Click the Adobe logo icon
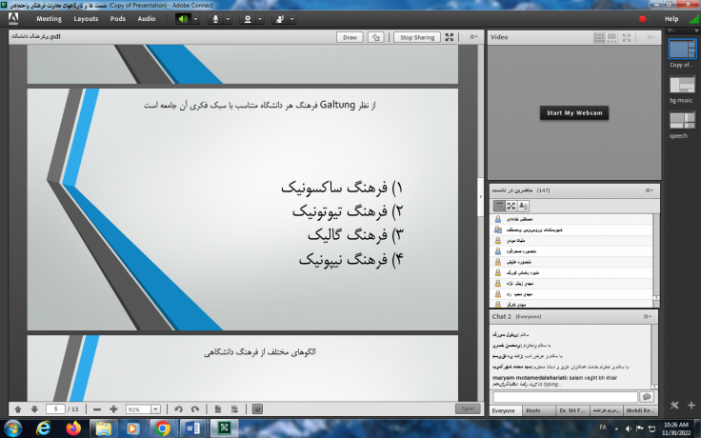This screenshot has width=701, height=438. point(13,18)
